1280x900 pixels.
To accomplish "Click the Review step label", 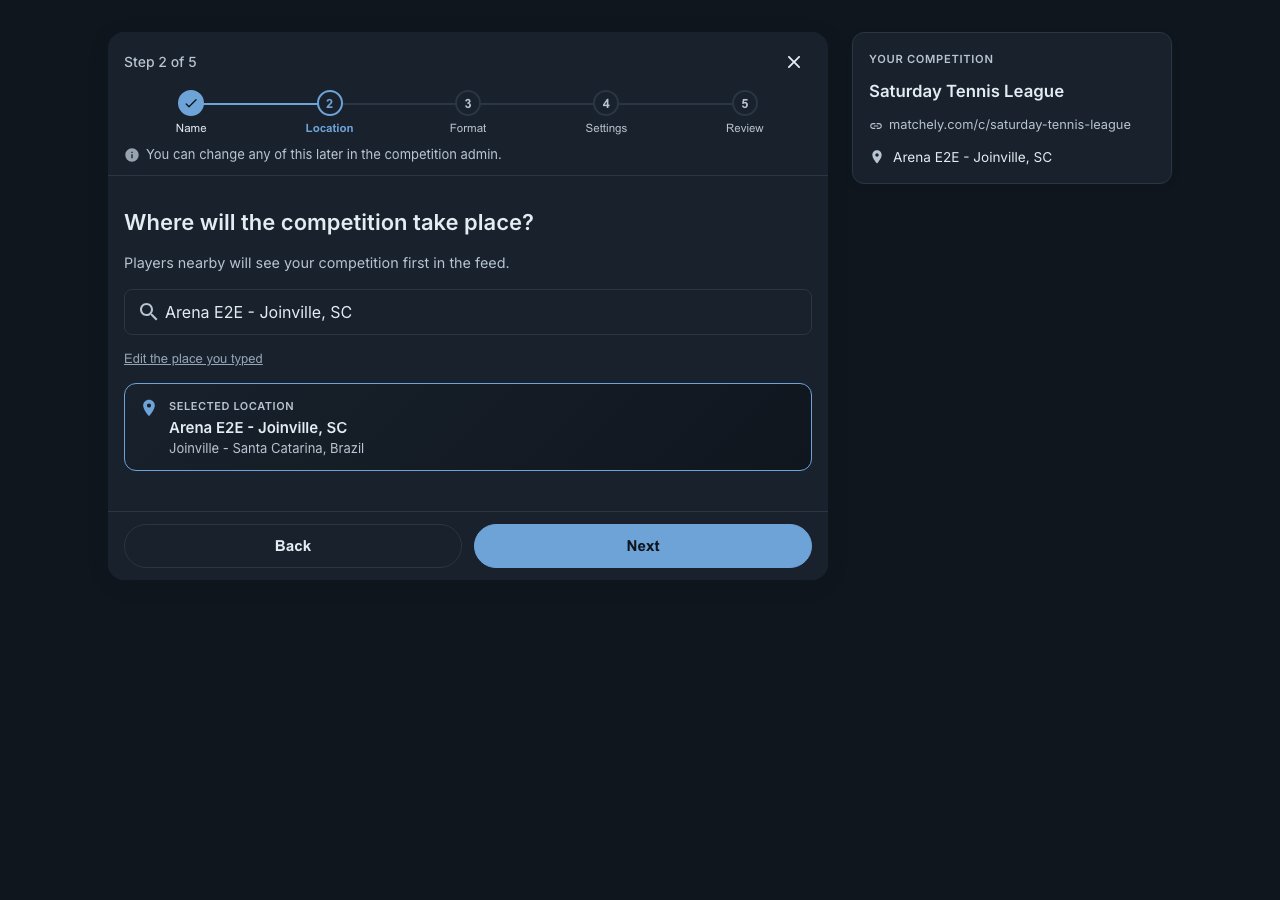I will [745, 128].
